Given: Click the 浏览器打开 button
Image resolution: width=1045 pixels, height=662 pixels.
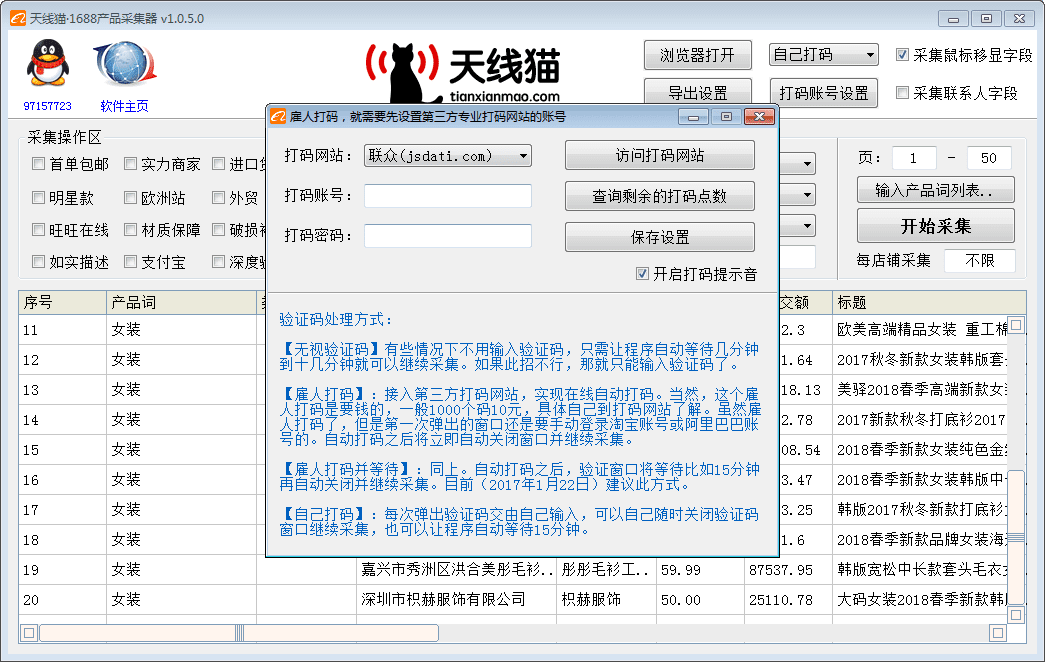Looking at the screenshot, I should (698, 55).
